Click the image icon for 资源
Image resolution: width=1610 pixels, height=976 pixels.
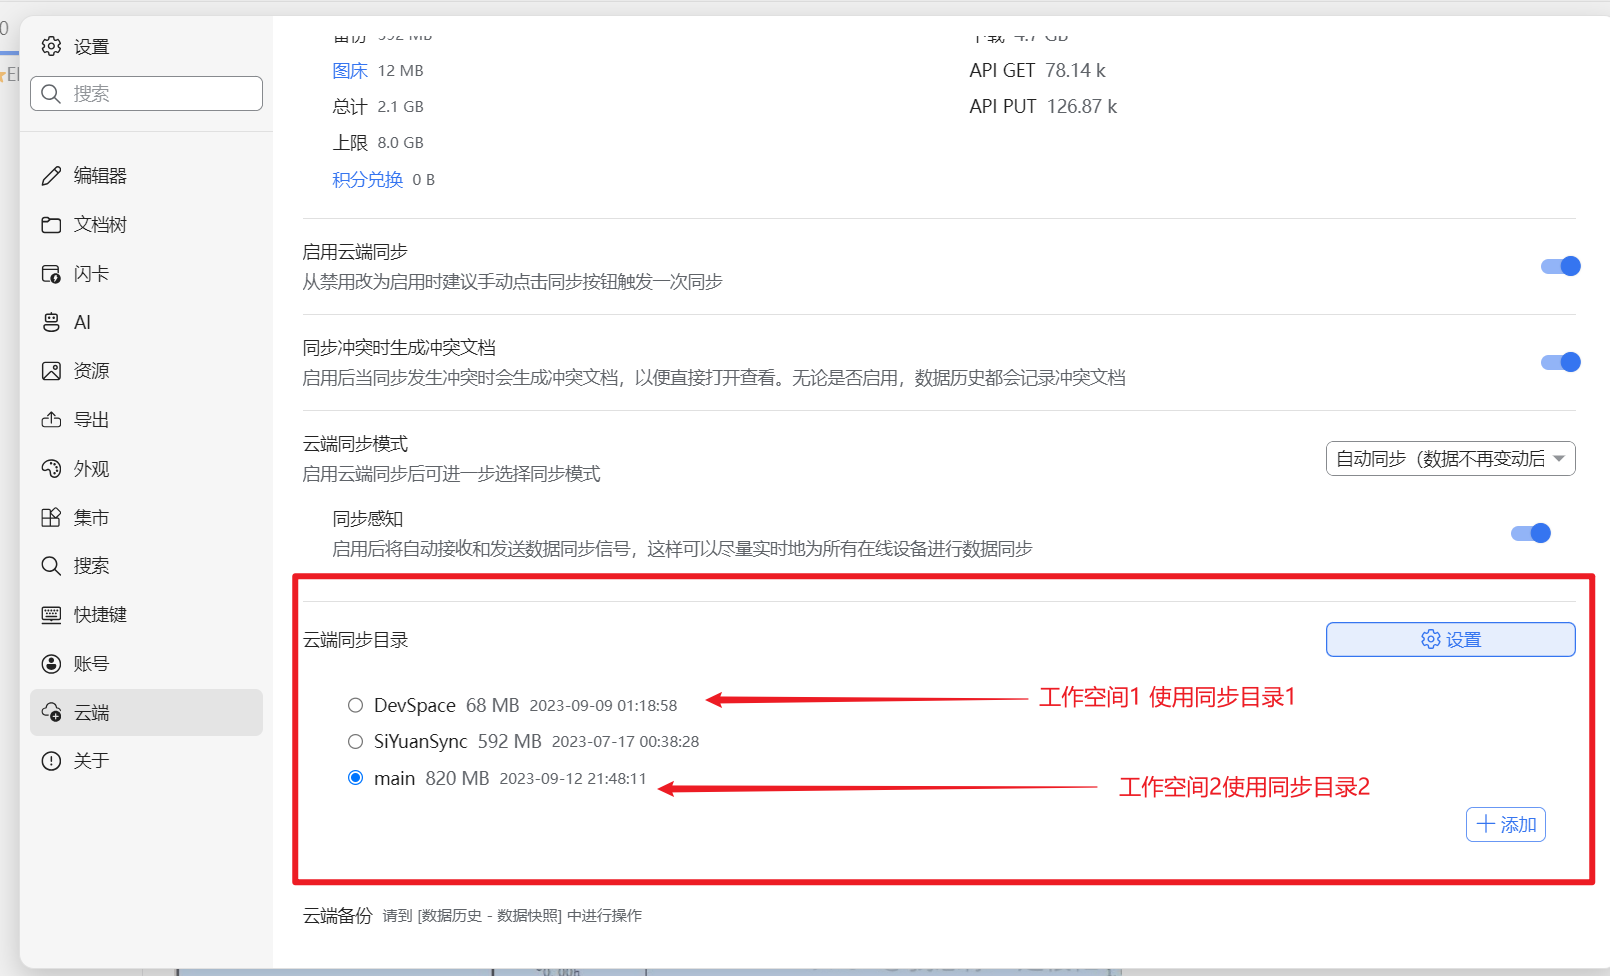51,371
